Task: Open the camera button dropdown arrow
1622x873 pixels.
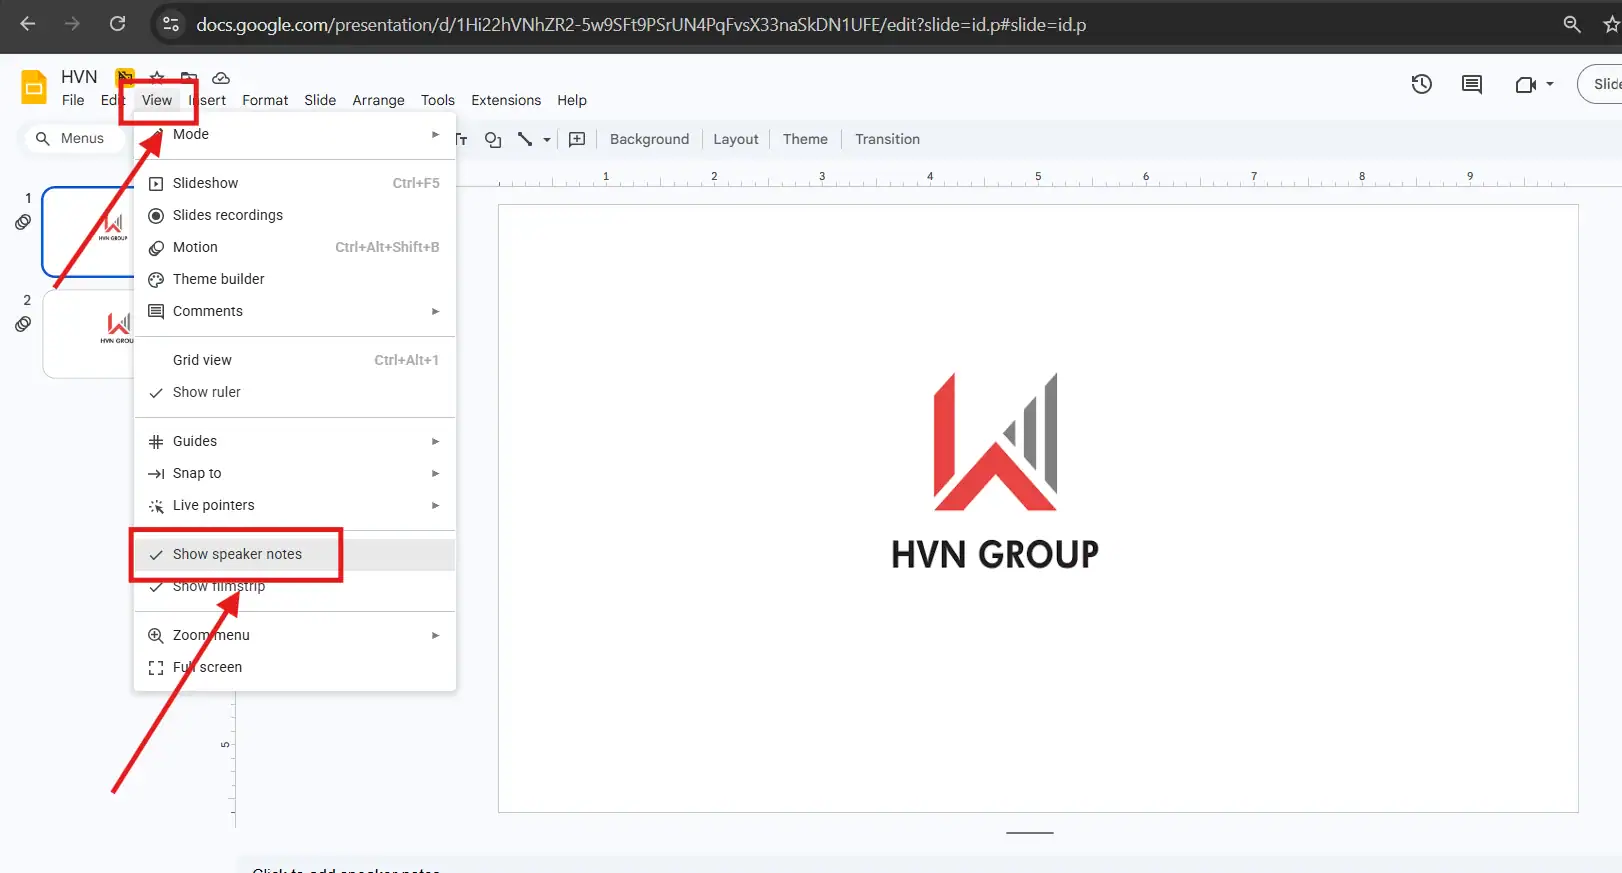Action: click(1550, 85)
